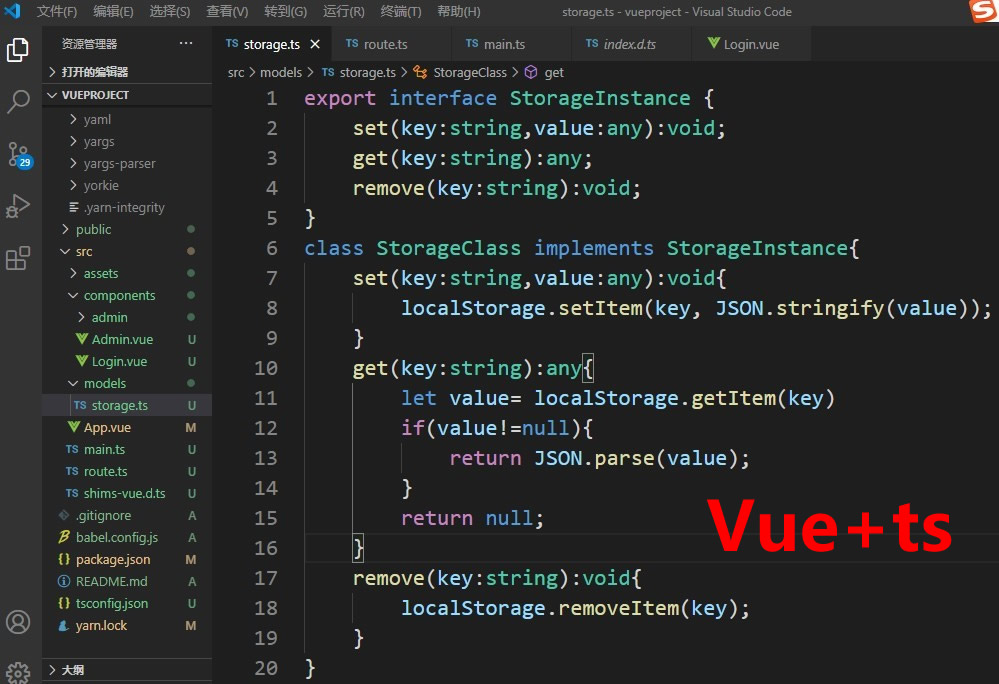This screenshot has height=684, width=999.
Task: Click the models breadcrumb segment
Action: pyautogui.click(x=281, y=73)
